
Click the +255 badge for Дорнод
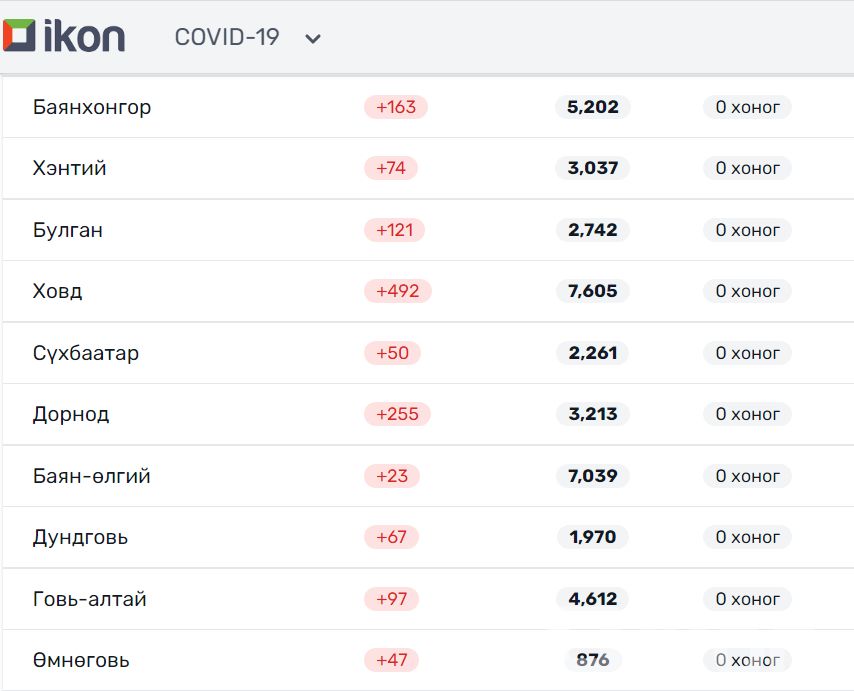(x=397, y=414)
